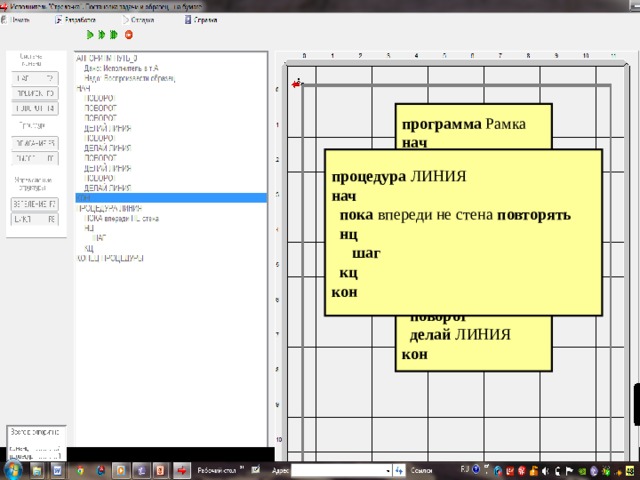The image size is (640, 480).
Task: Open the Ссылки taskbar toolbar
Action: click(421, 471)
